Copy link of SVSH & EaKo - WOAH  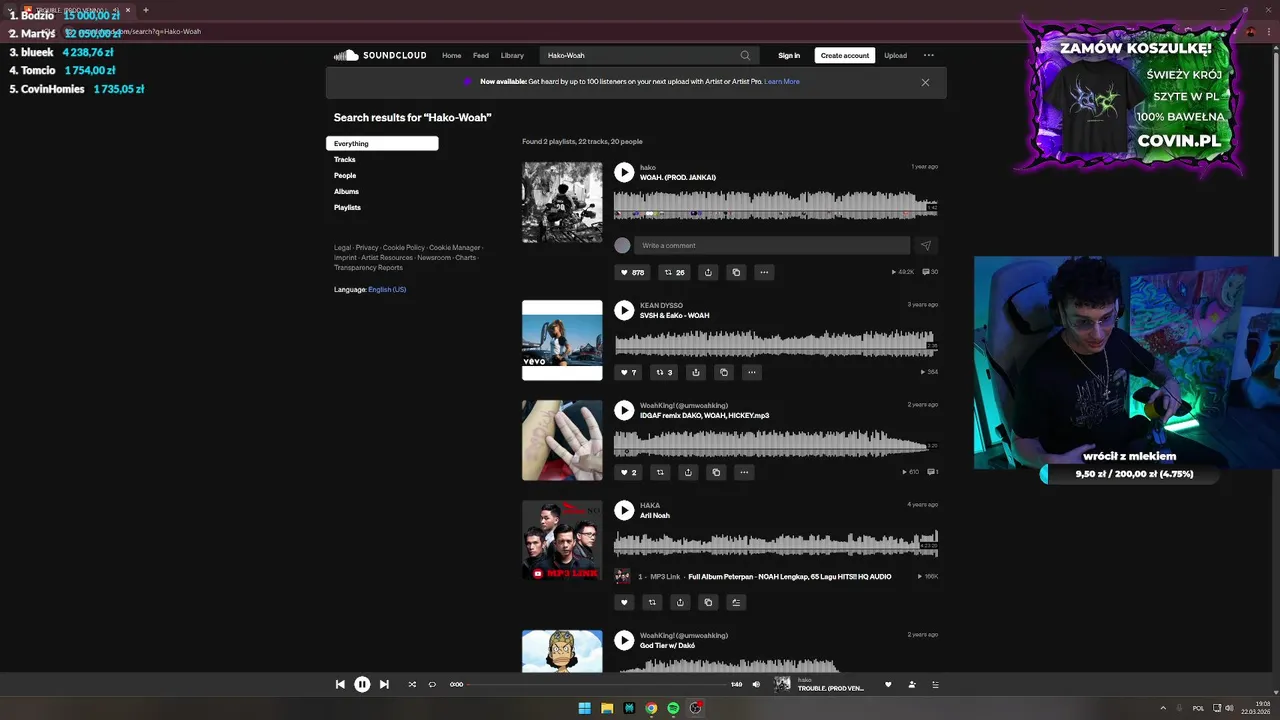point(724,372)
